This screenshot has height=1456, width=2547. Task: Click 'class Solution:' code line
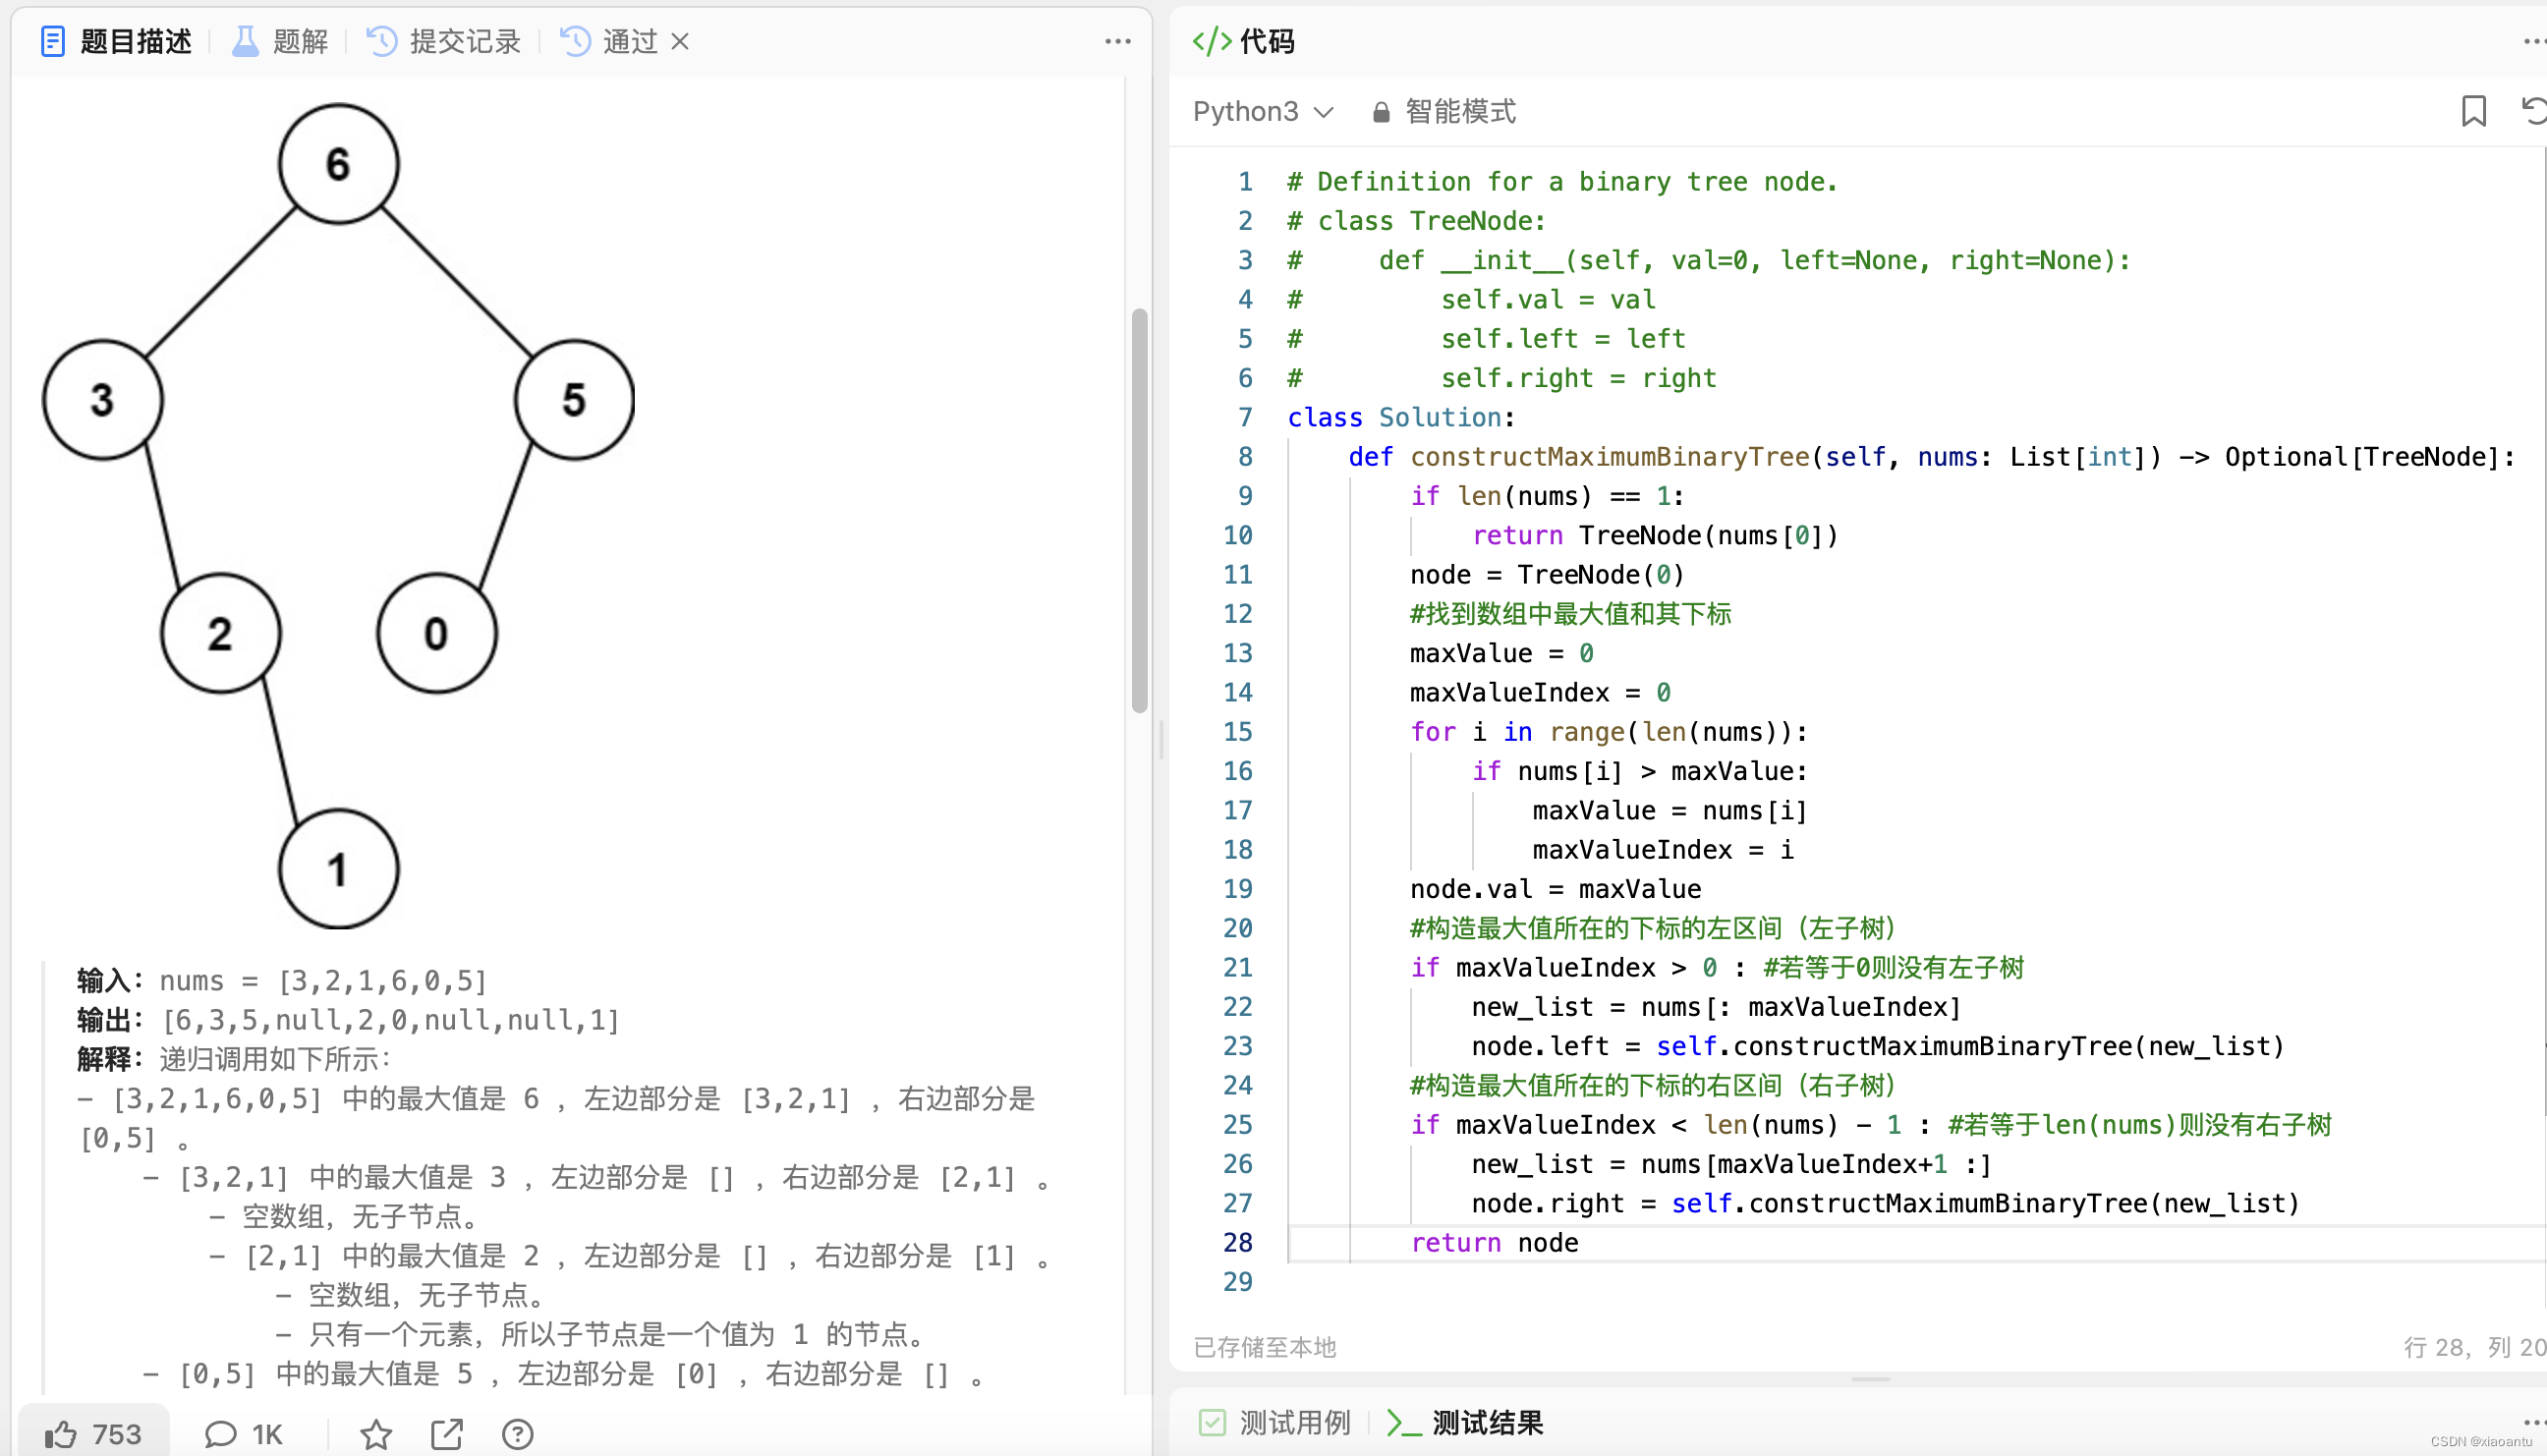click(1401, 417)
